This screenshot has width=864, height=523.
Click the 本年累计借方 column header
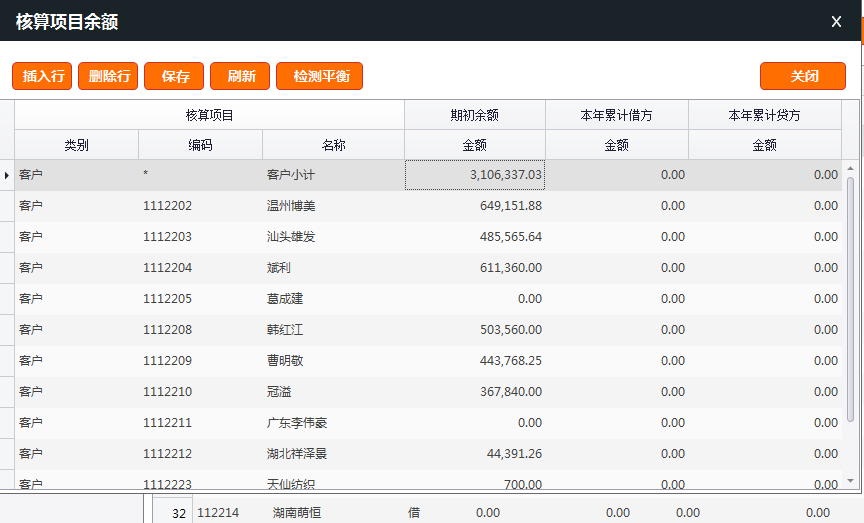(616, 115)
